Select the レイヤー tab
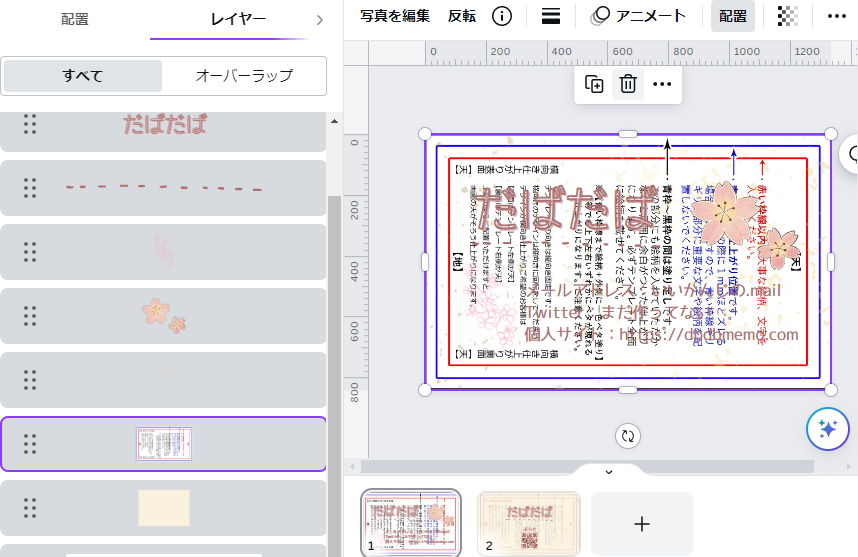858x557 pixels. pos(238,19)
